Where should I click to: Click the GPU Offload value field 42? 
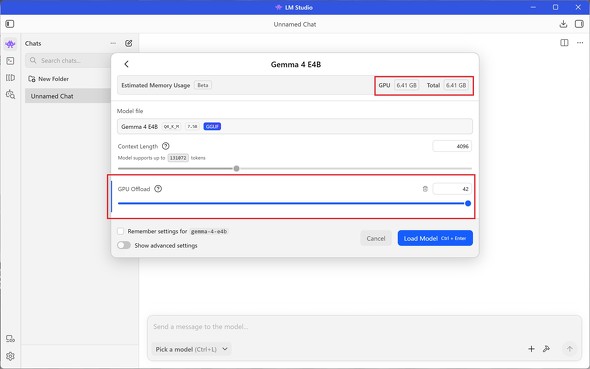pyautogui.click(x=452, y=189)
